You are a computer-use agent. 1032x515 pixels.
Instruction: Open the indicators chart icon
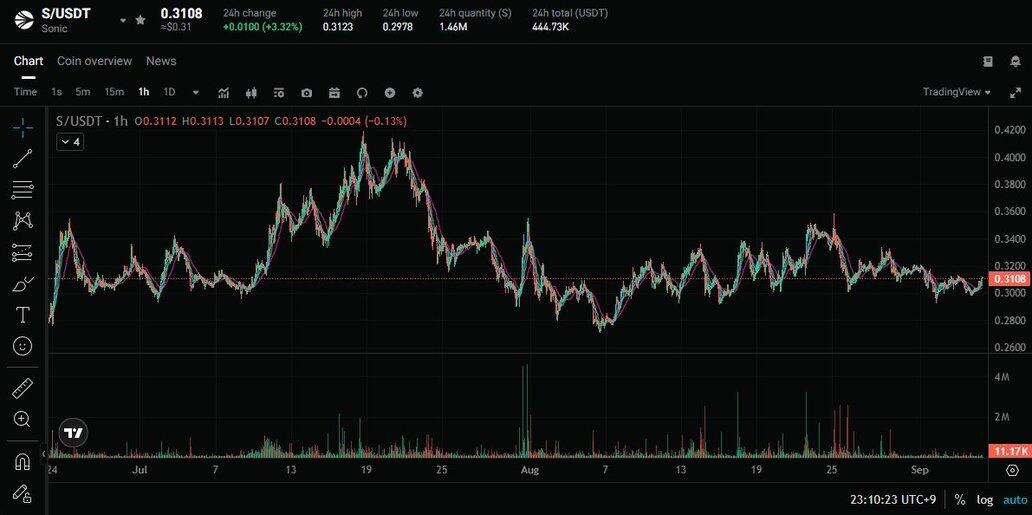pos(224,93)
